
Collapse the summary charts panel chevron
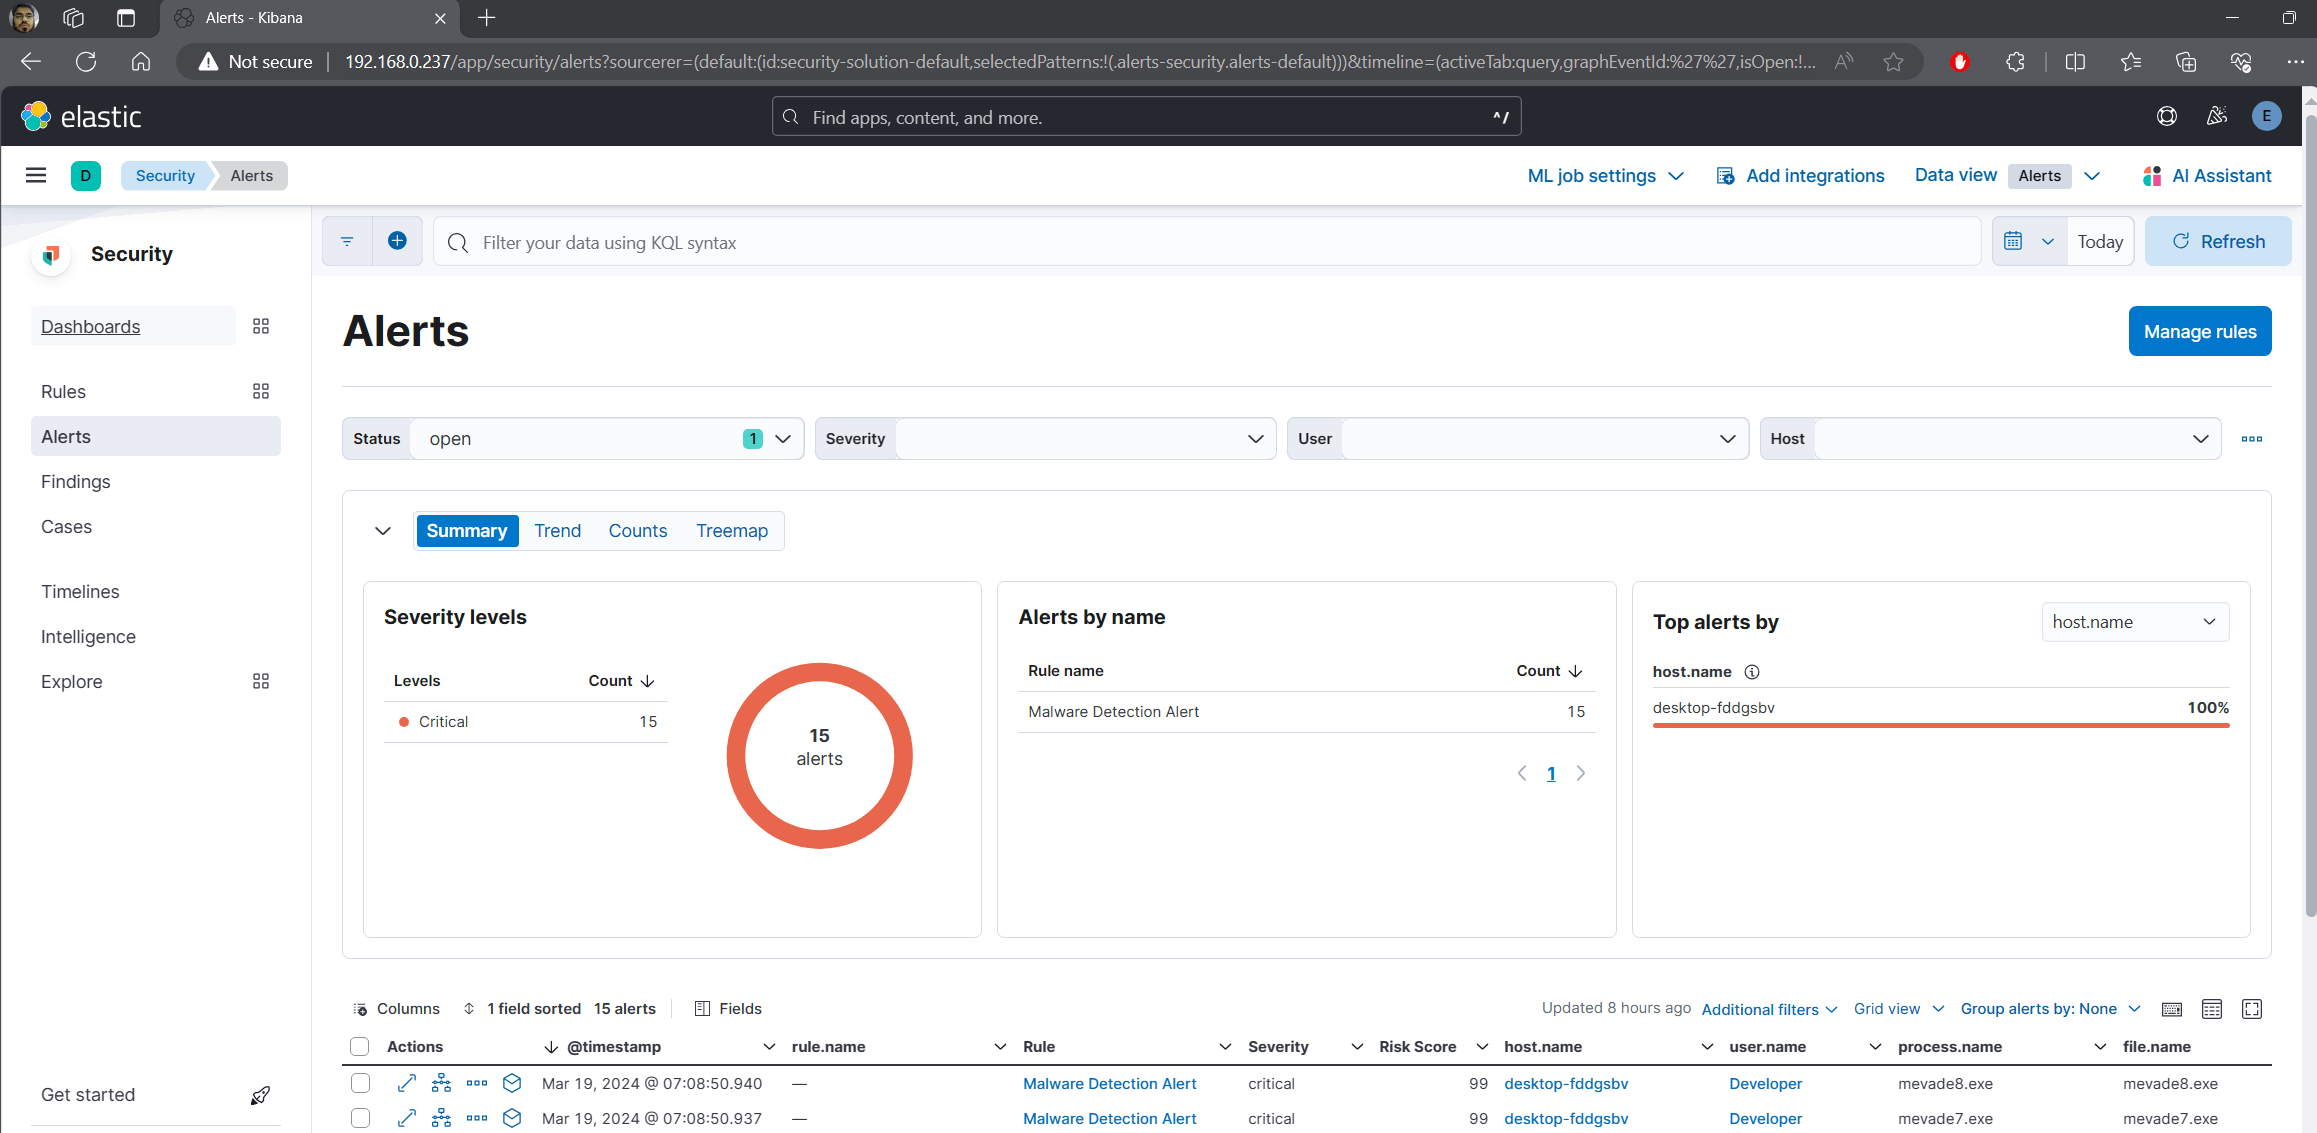(x=383, y=531)
